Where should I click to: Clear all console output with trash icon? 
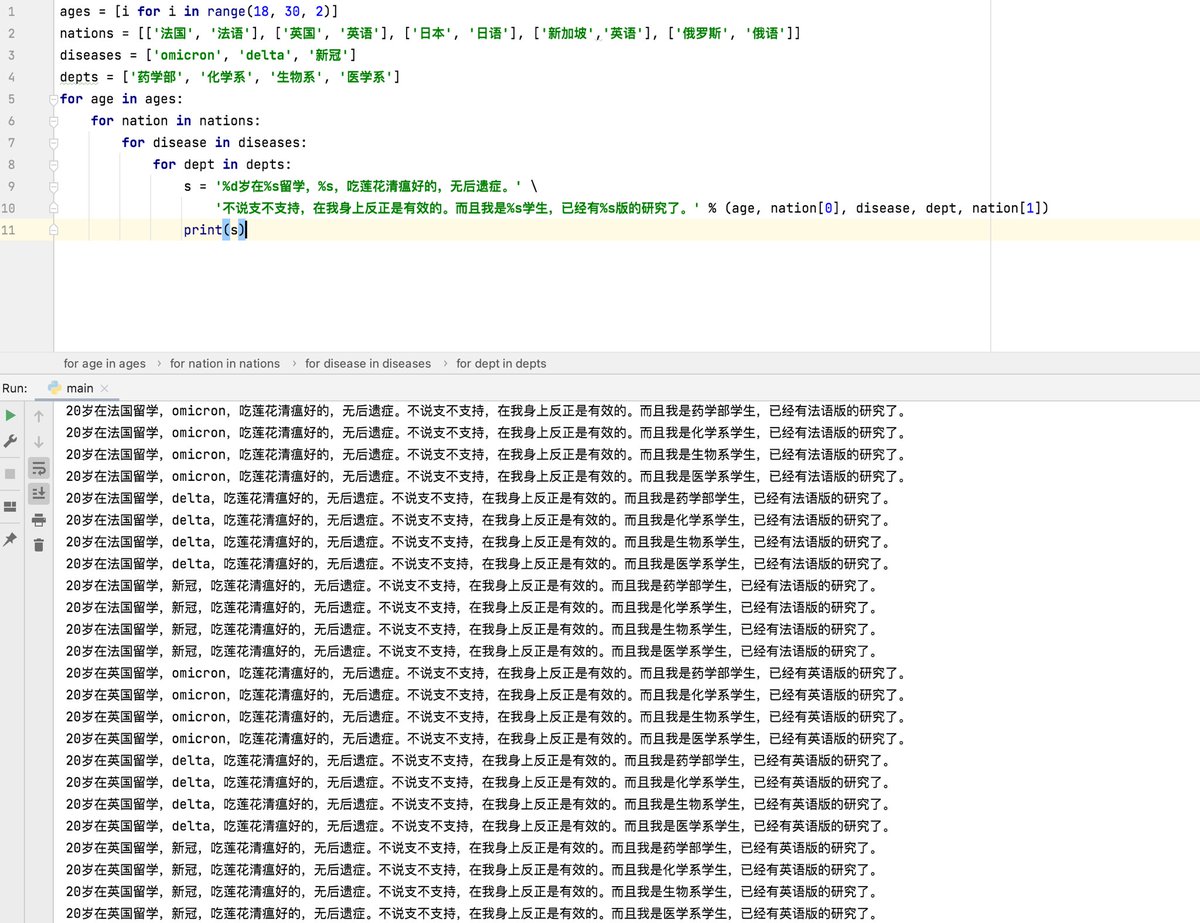pos(39,544)
